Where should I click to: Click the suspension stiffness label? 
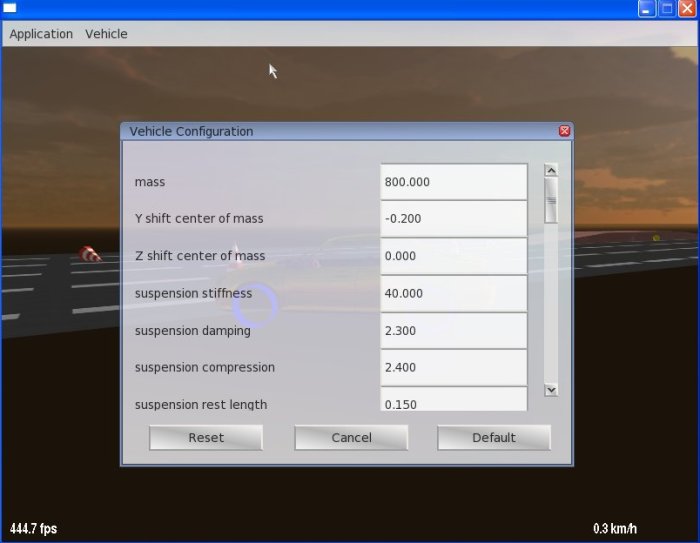[x=193, y=293]
